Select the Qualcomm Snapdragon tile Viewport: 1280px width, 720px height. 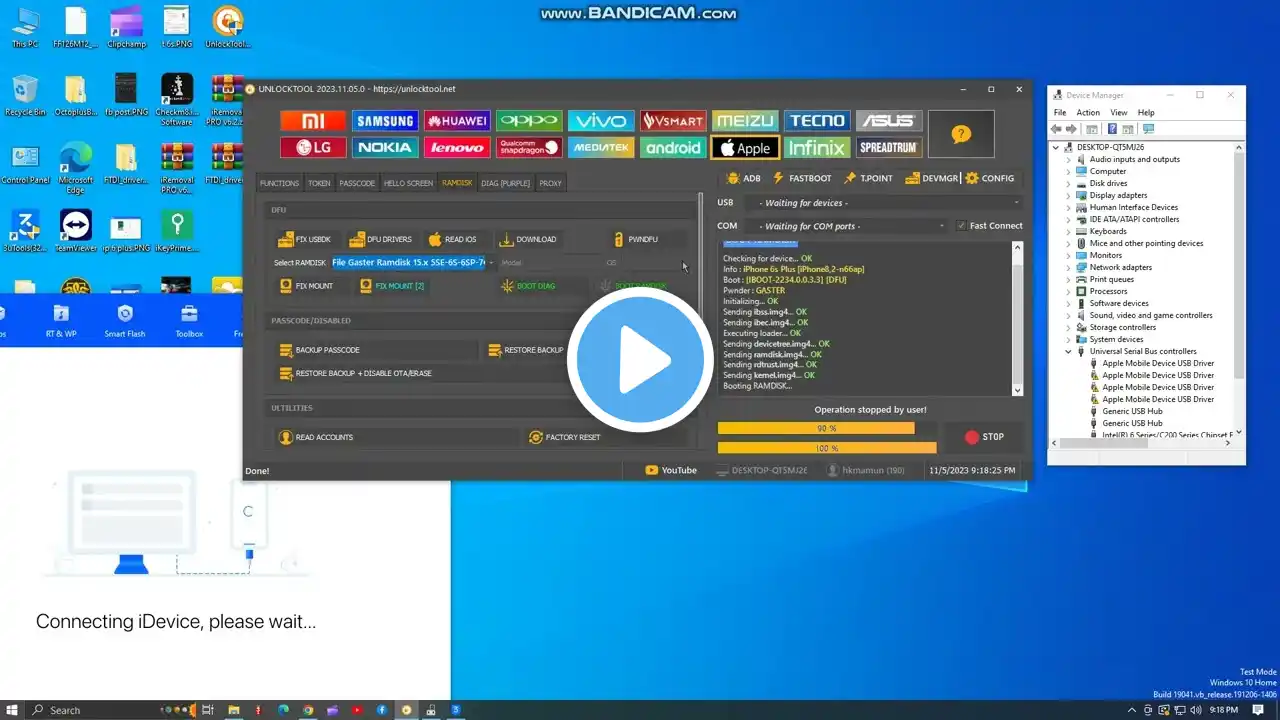point(529,148)
